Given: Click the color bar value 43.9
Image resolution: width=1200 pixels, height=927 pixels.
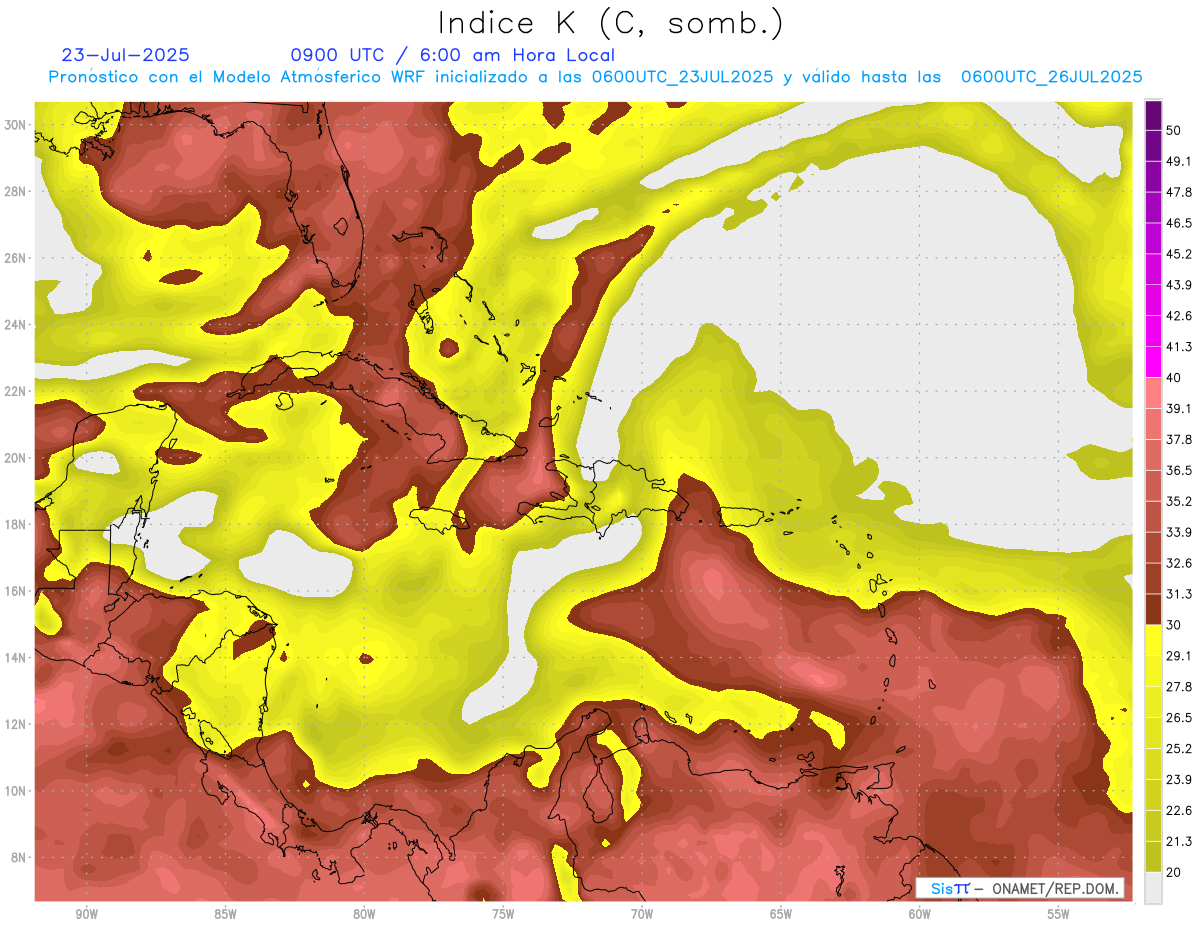Looking at the screenshot, I should [1180, 285].
